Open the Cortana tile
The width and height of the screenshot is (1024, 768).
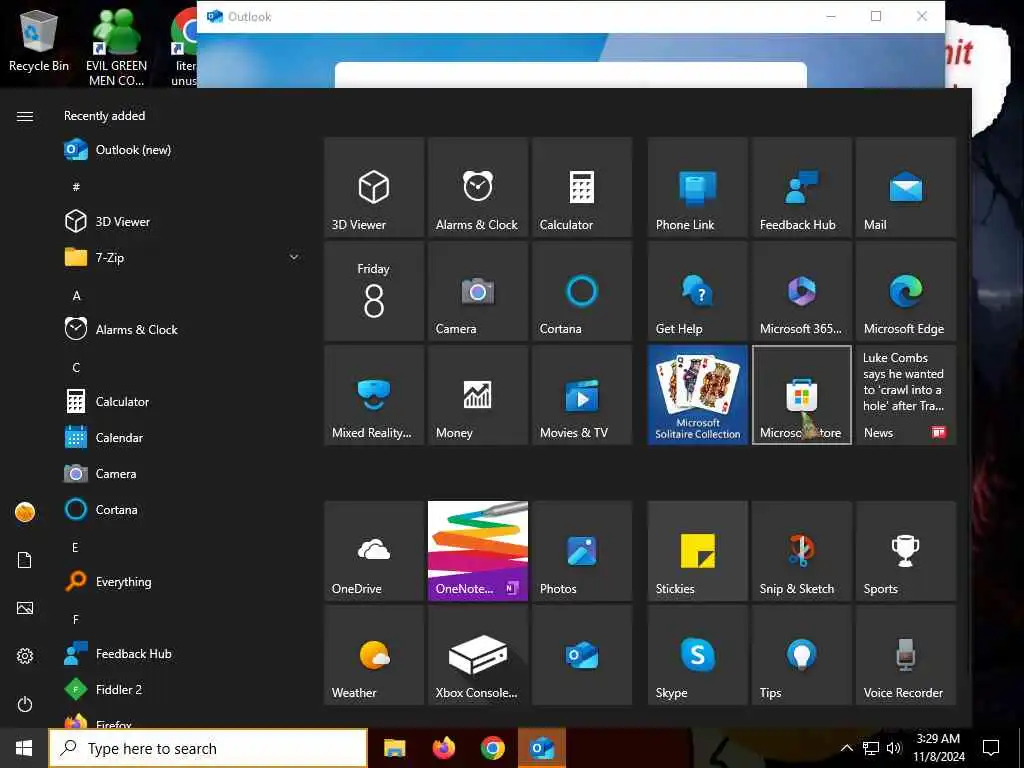(x=581, y=291)
